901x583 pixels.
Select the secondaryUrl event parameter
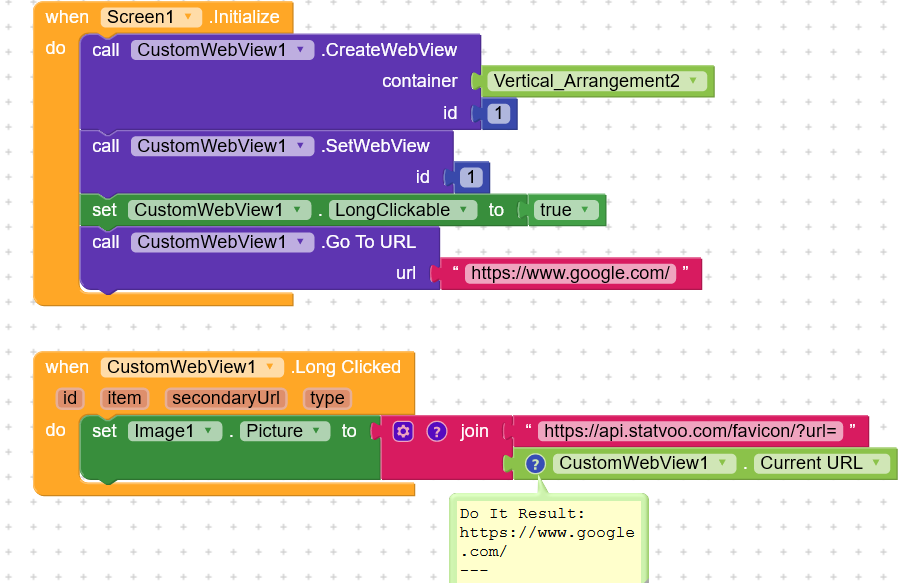pyautogui.click(x=226, y=399)
